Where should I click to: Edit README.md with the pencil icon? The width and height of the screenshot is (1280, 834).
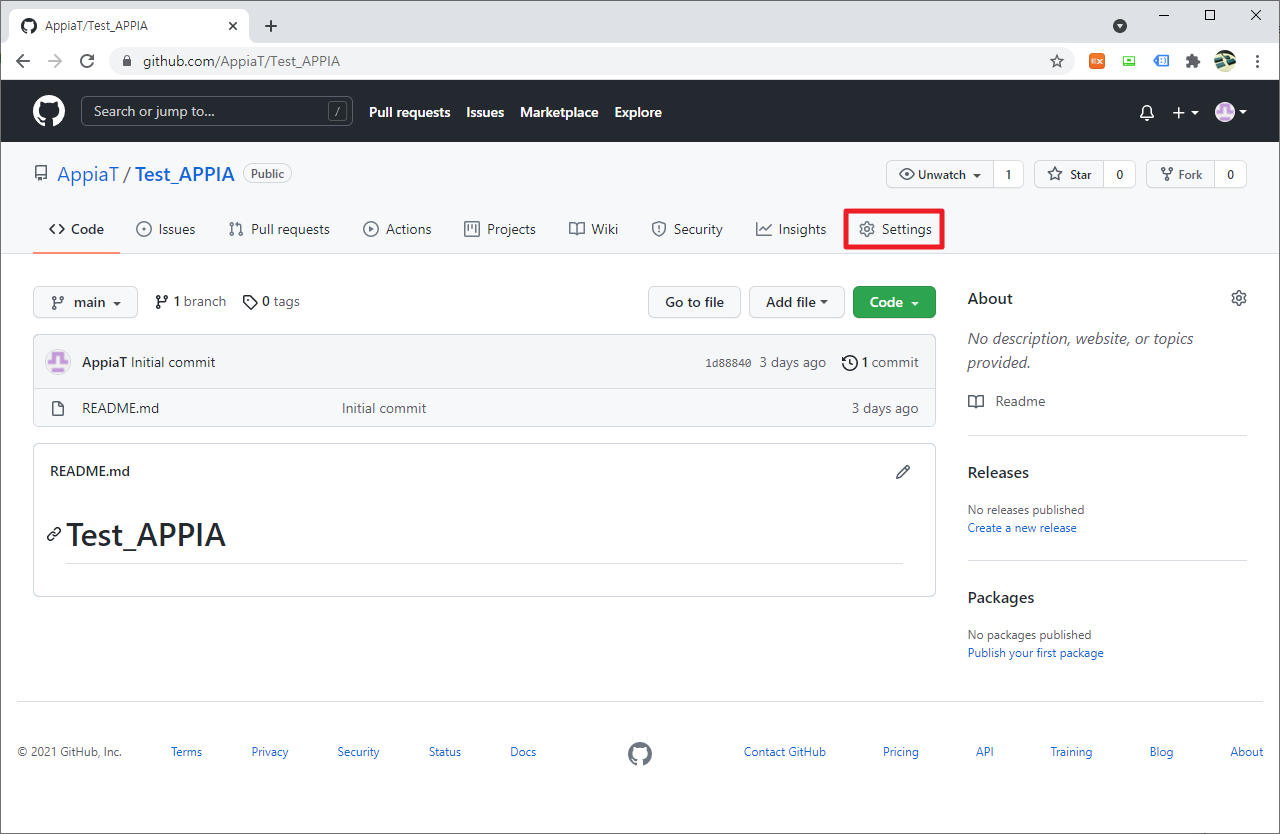(903, 472)
